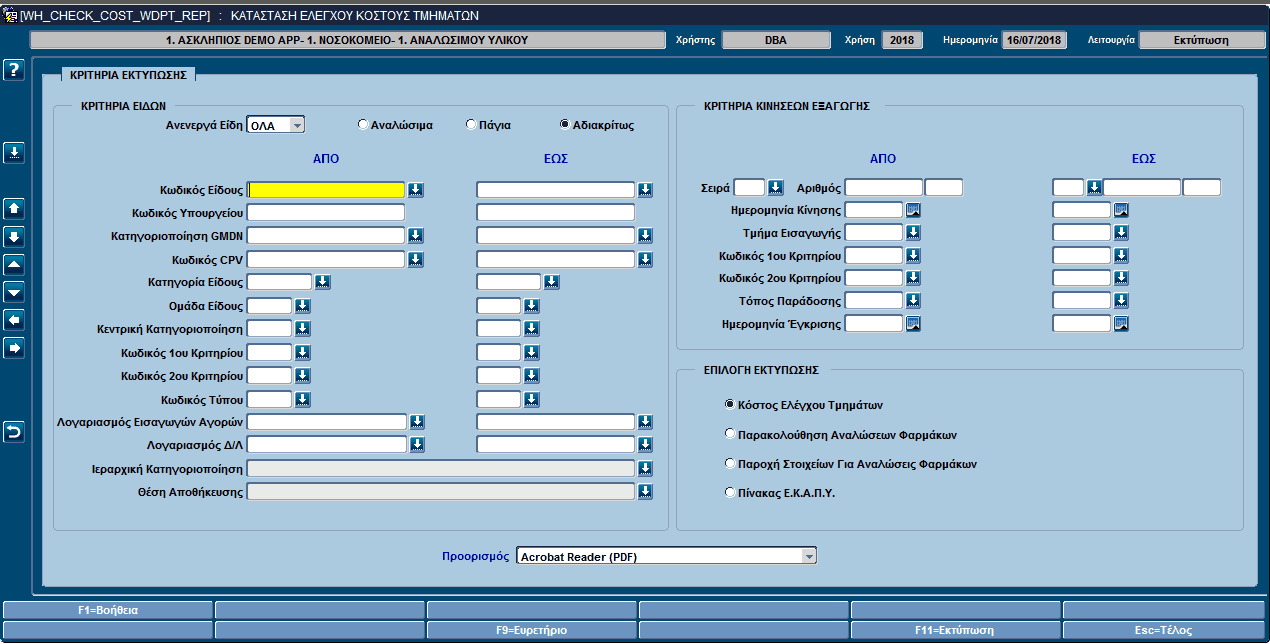The width and height of the screenshot is (1270, 644).
Task: Open lookup for Κατηγορία Είδους ΑΠΟ field
Action: [322, 282]
